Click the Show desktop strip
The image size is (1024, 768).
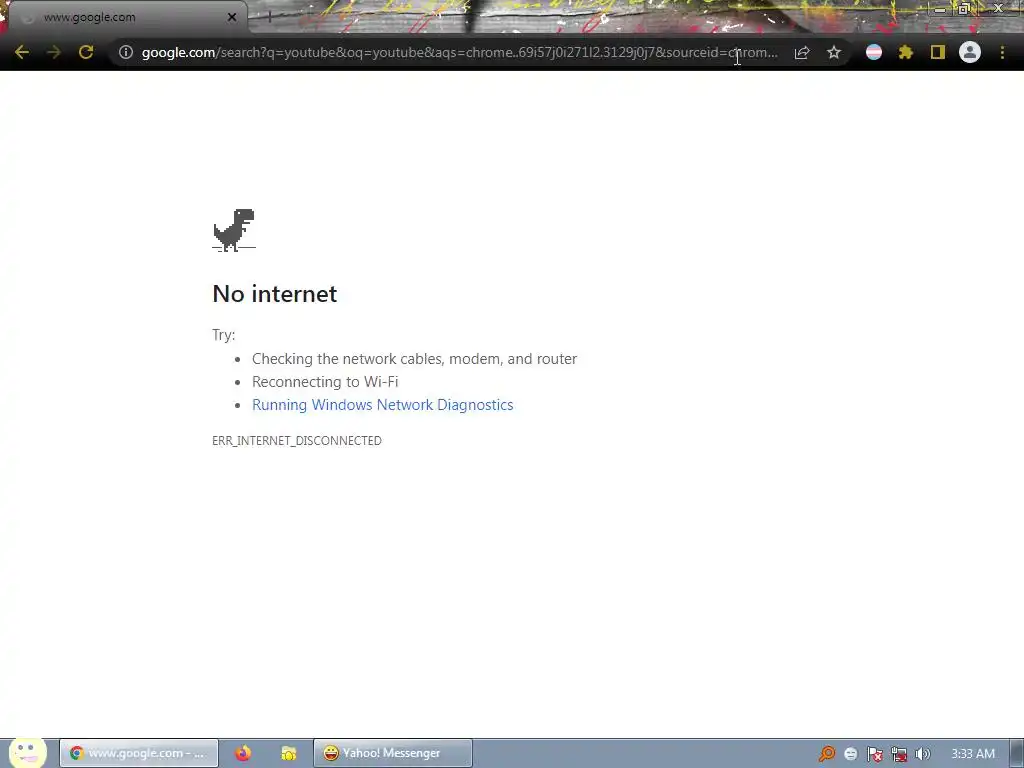pyautogui.click(x=1017, y=754)
